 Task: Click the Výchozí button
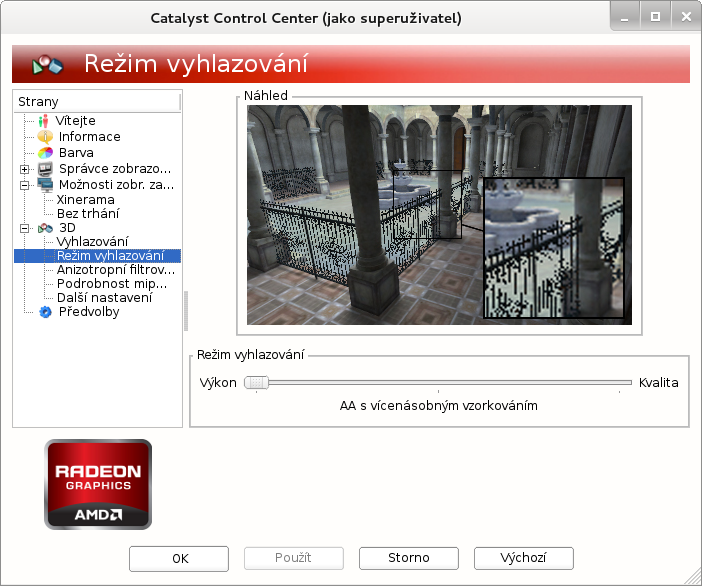523,558
